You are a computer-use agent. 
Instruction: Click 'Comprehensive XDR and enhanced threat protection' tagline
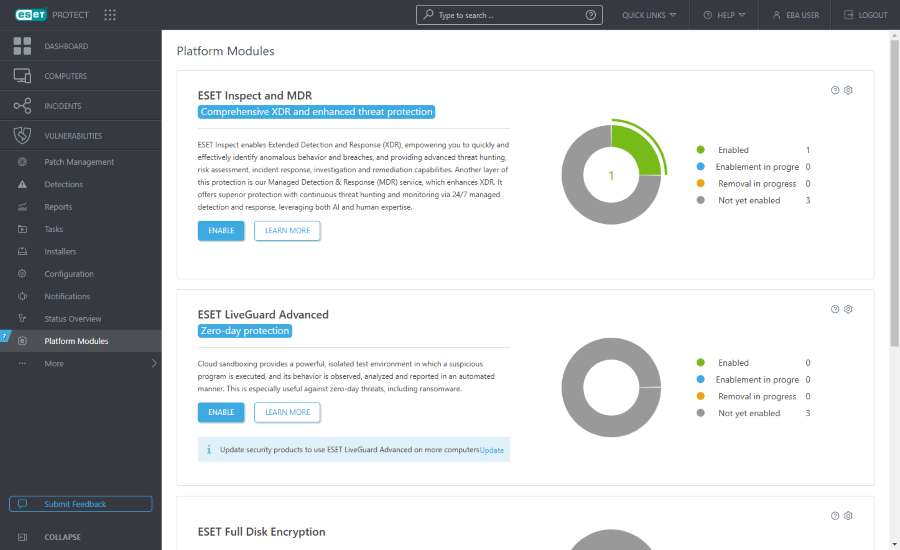316,112
